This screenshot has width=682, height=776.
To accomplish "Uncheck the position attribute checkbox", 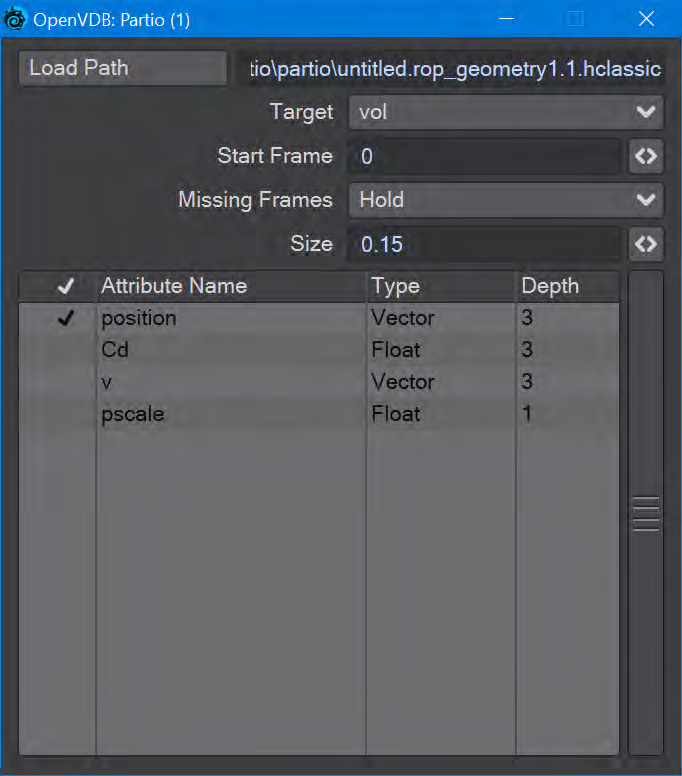I will (x=66, y=318).
